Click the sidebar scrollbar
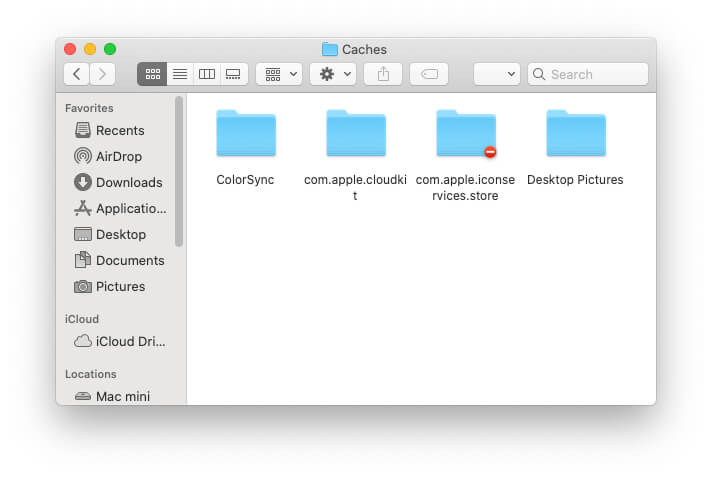Image resolution: width=712 pixels, height=479 pixels. (x=179, y=171)
